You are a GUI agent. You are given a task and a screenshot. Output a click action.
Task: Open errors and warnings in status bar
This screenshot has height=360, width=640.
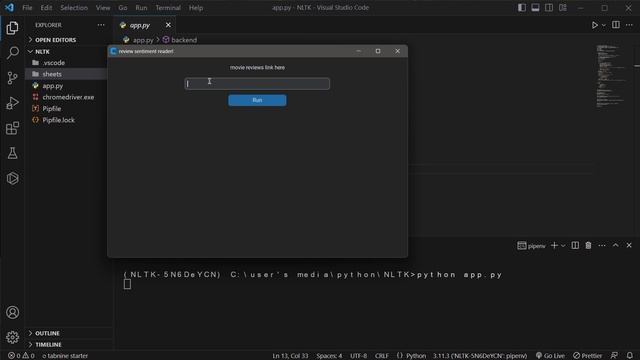click(x=21, y=356)
